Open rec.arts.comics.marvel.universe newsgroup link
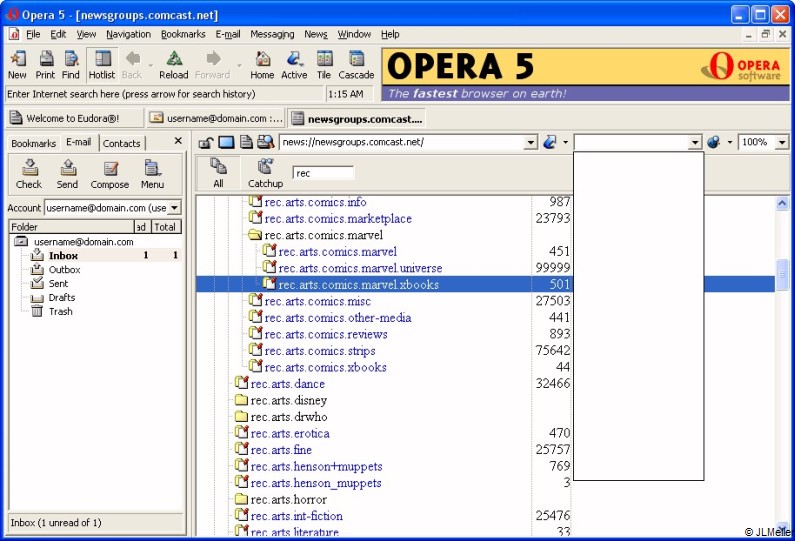Screen dimensions: 795x541 click(x=360, y=268)
